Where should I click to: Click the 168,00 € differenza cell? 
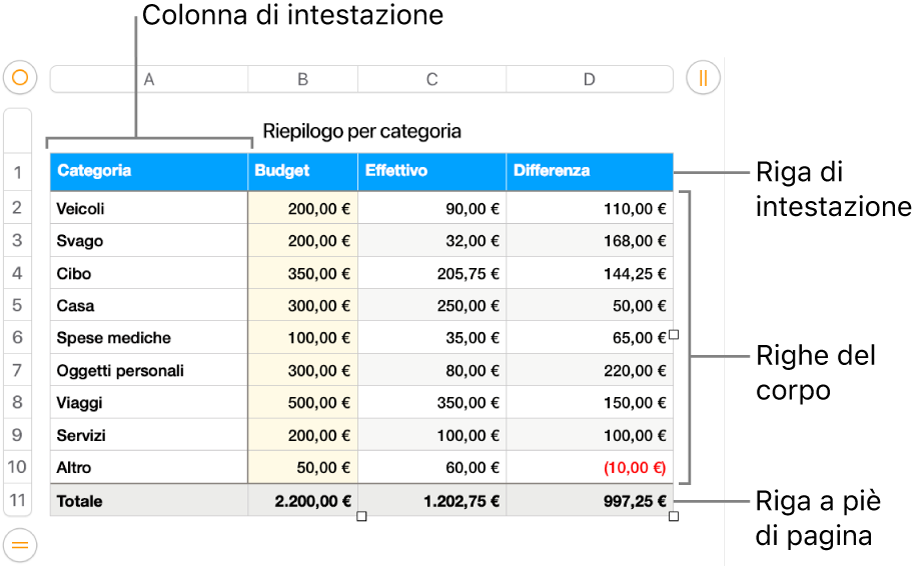pos(589,240)
